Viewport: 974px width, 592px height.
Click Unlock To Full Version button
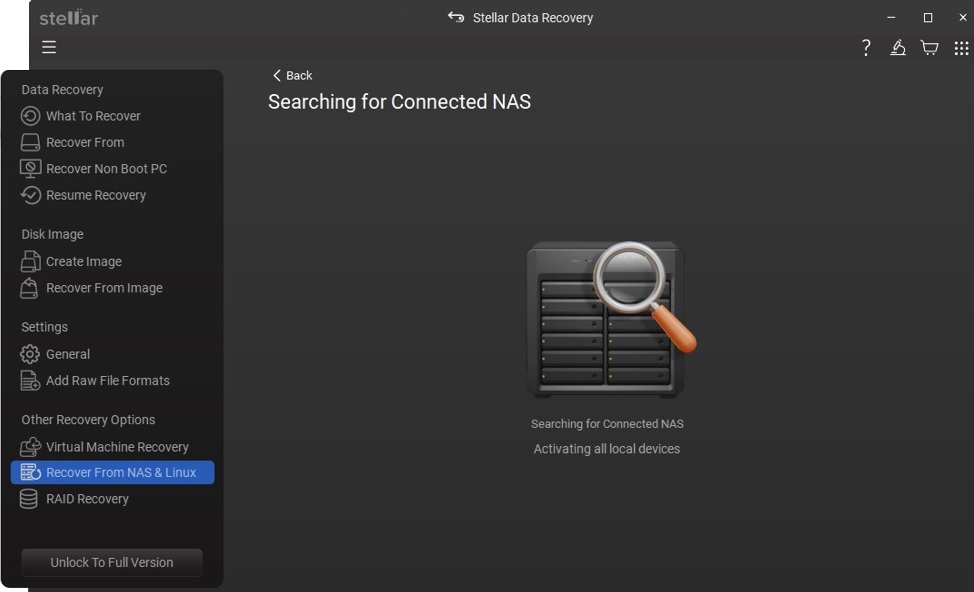(x=112, y=562)
